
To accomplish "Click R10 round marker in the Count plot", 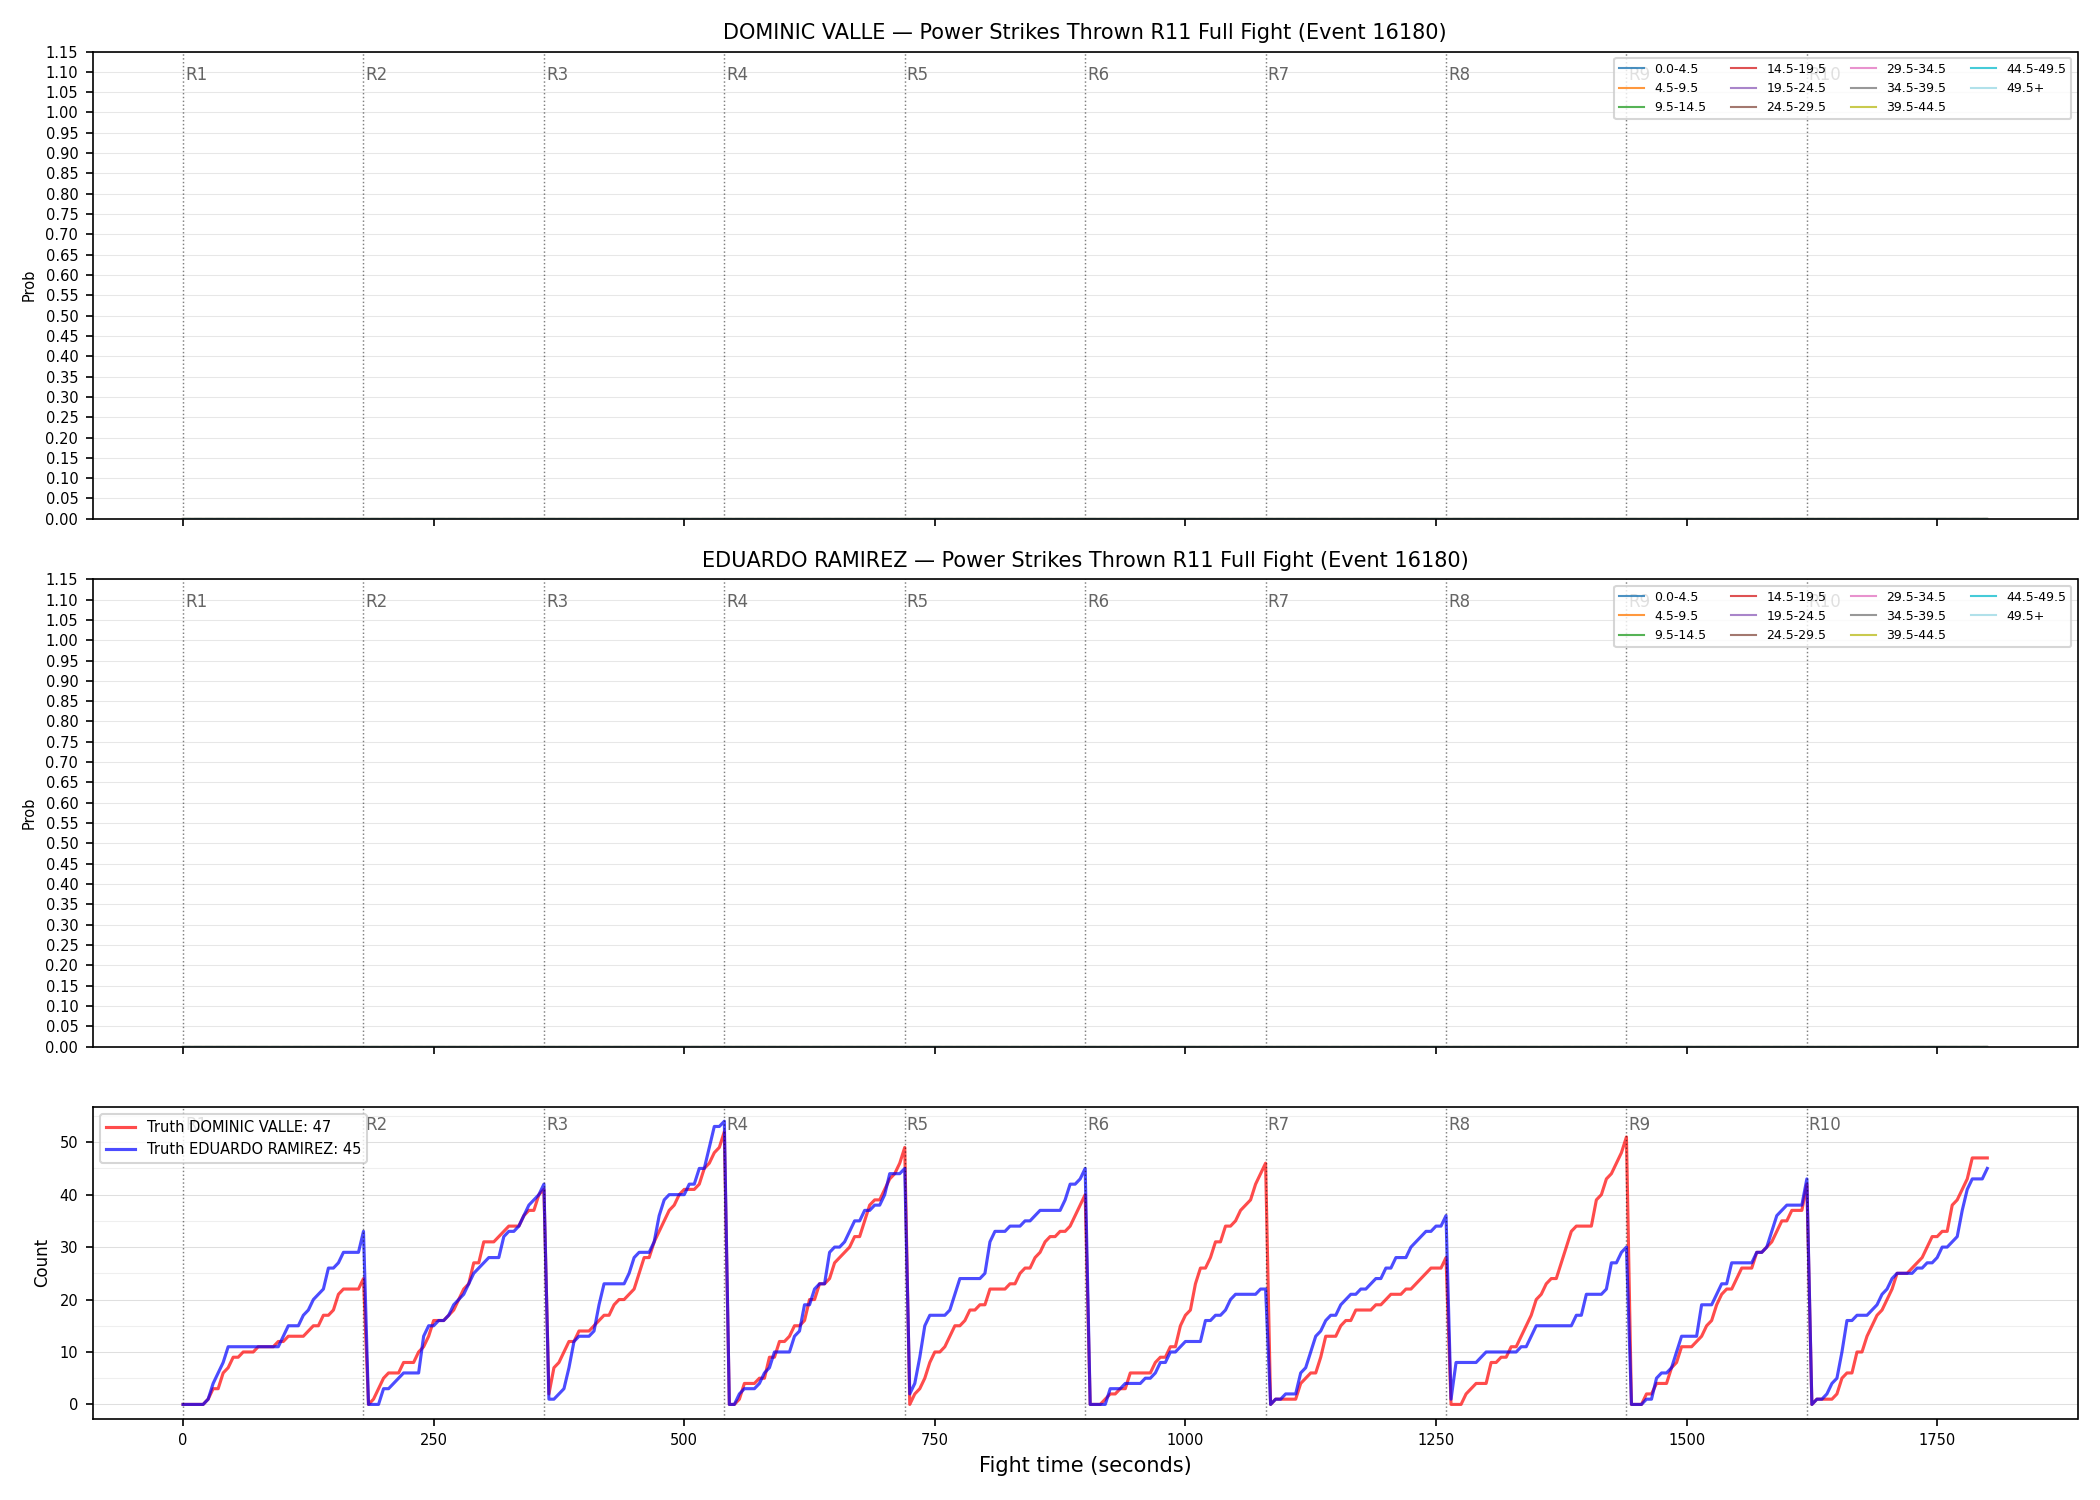I will (x=1824, y=1124).
